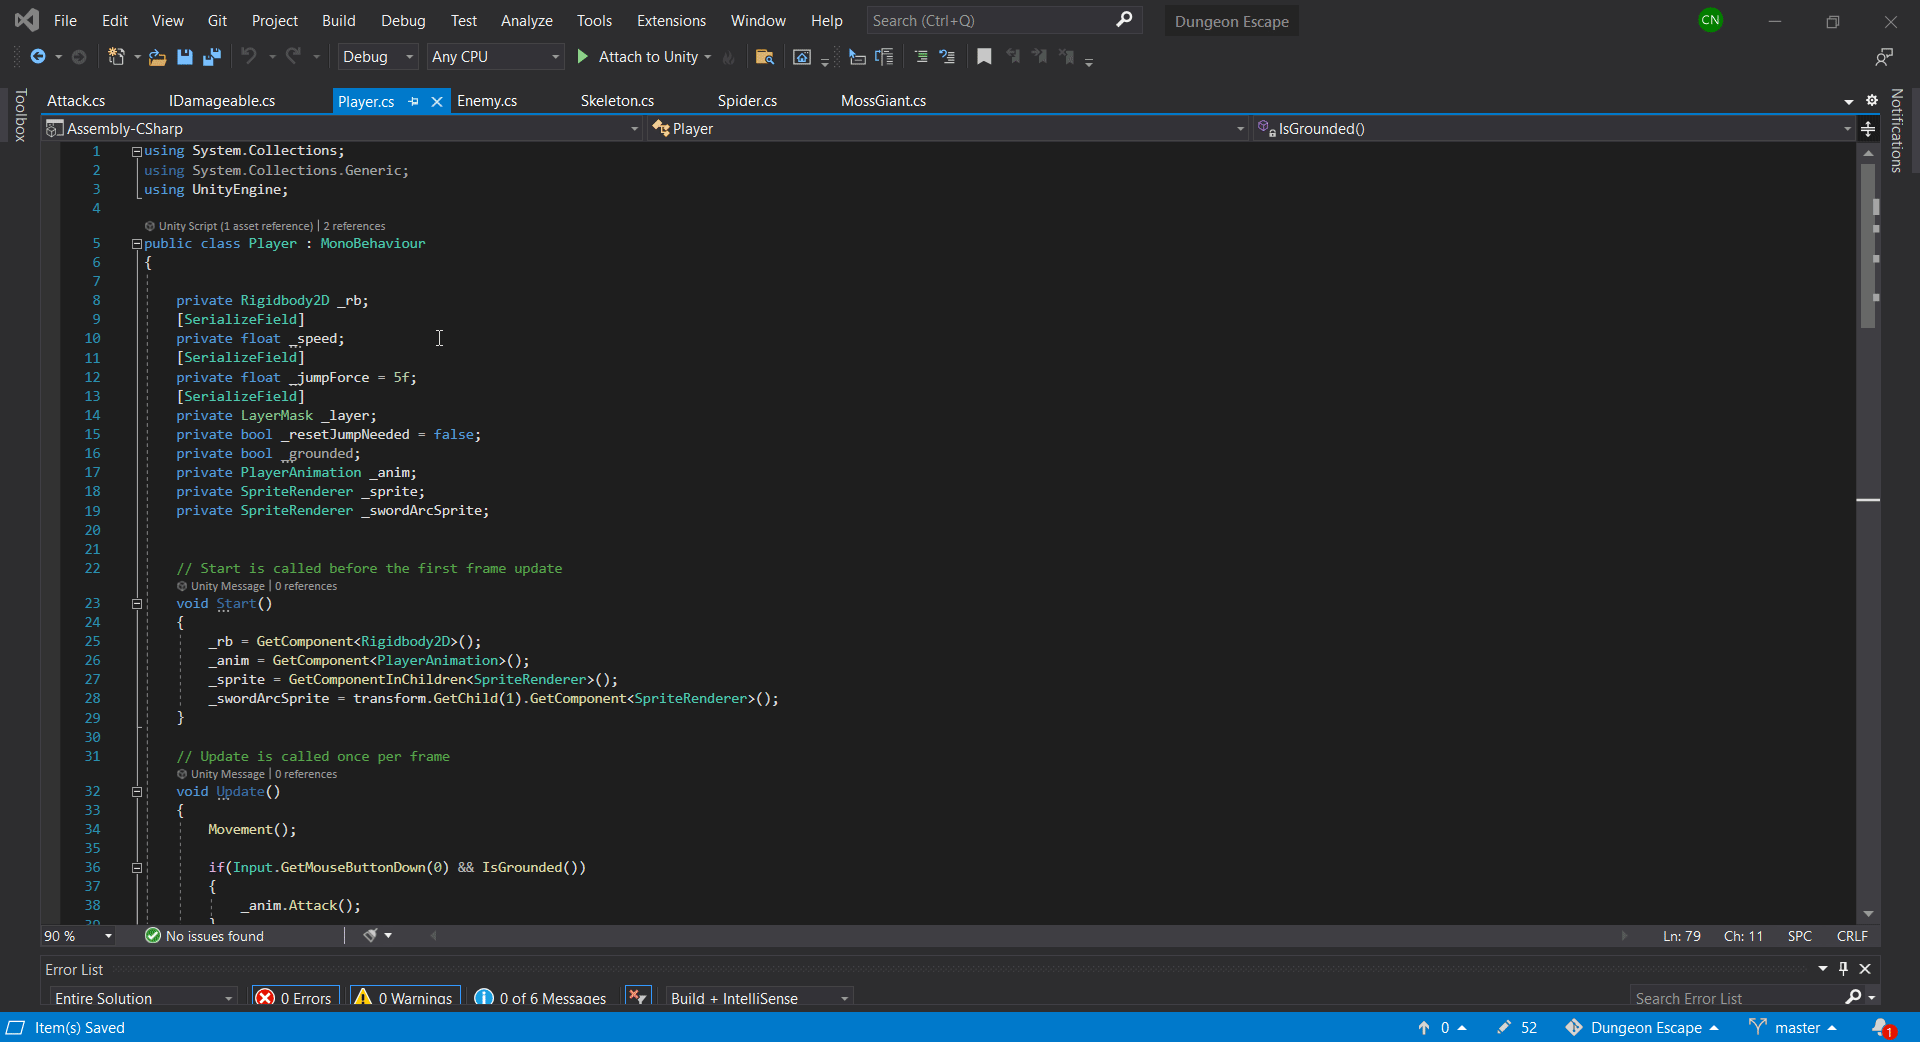
Task: Click the New Project icon
Action: pos(116,57)
